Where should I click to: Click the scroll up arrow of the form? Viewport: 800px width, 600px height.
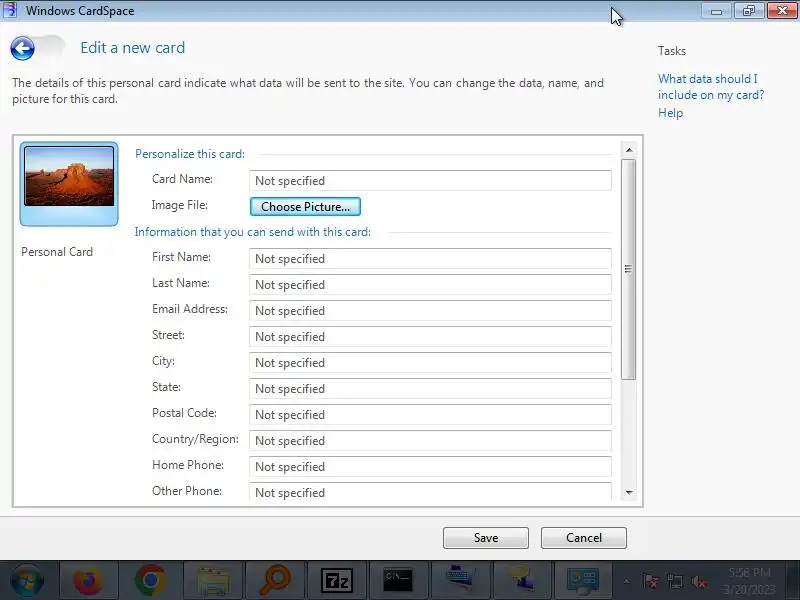tap(629, 150)
